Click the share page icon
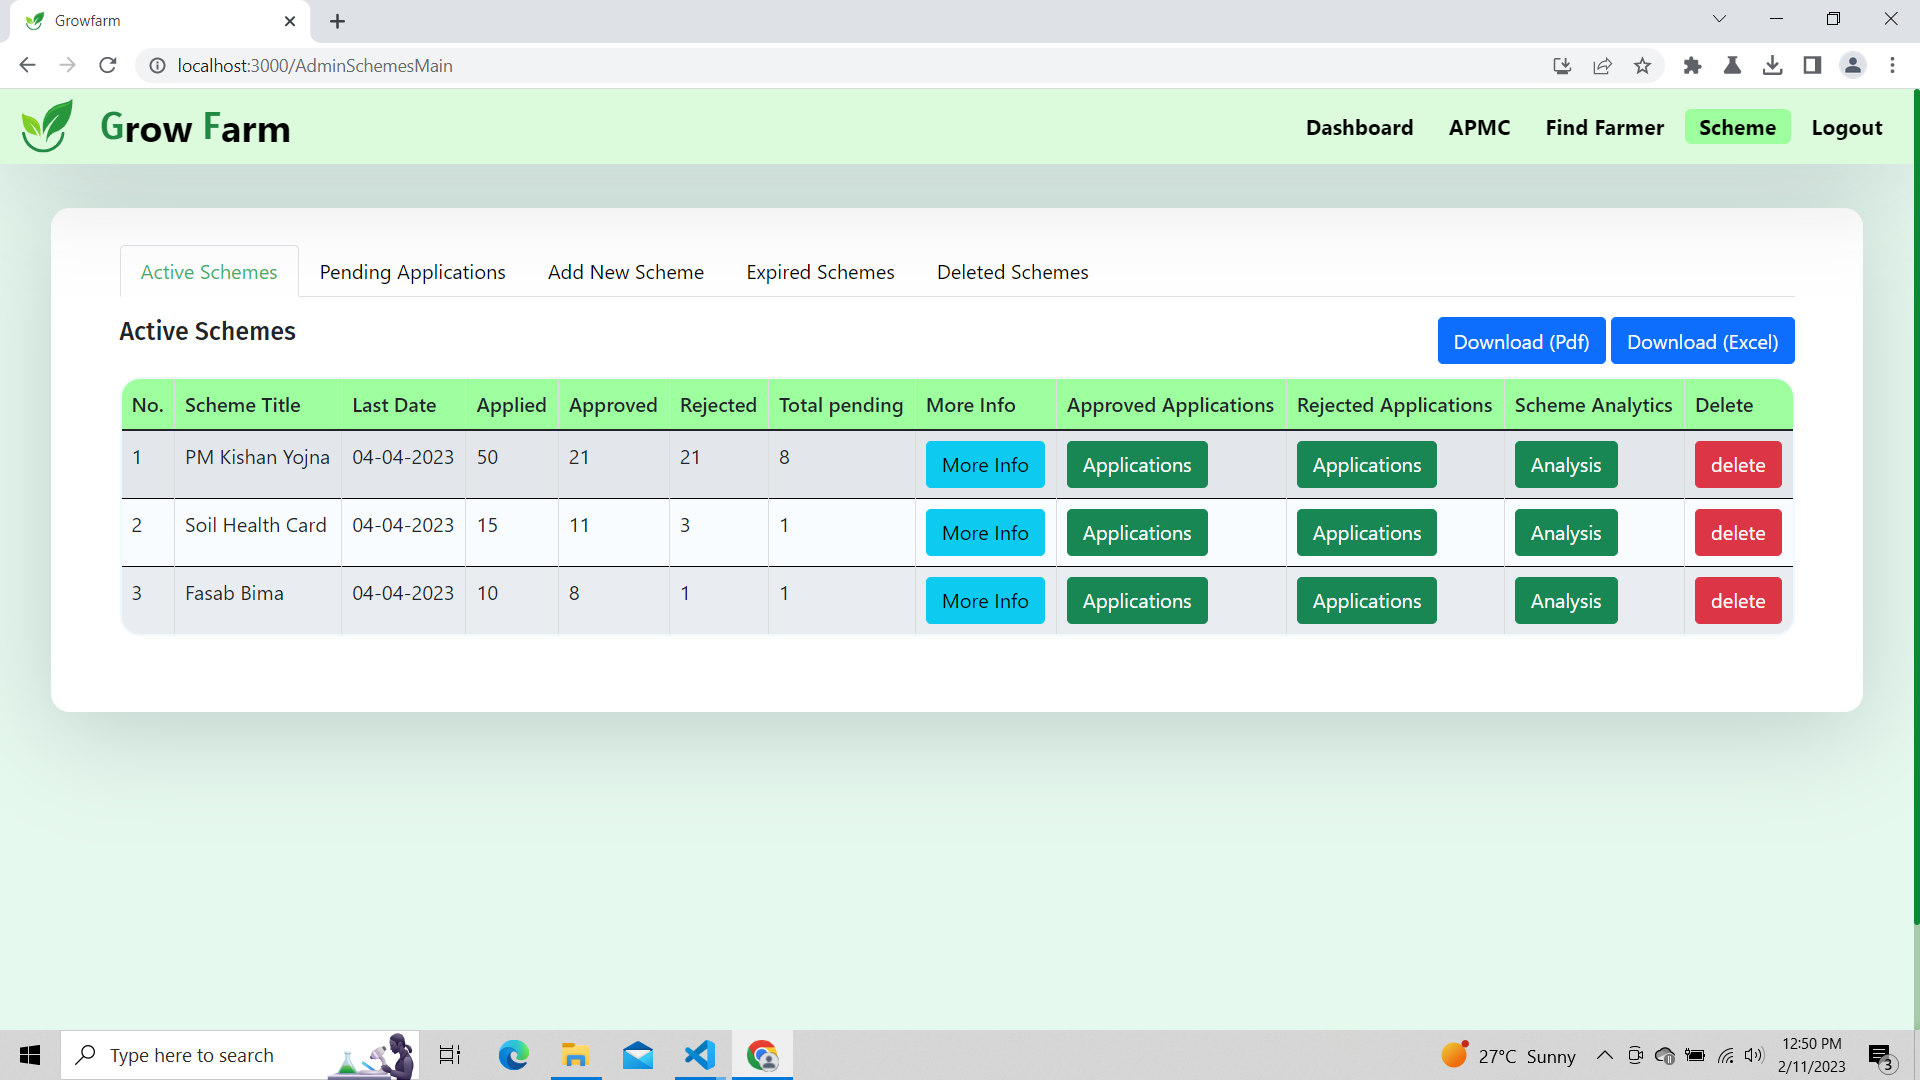Screen dimensions: 1920x1080 tap(1602, 66)
